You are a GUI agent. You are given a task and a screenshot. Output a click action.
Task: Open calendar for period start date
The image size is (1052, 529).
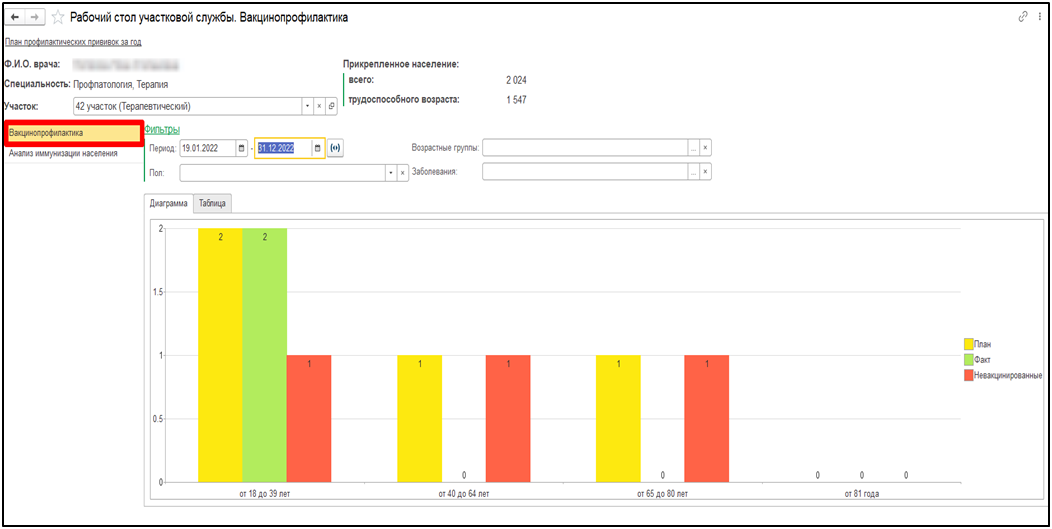coord(241,148)
